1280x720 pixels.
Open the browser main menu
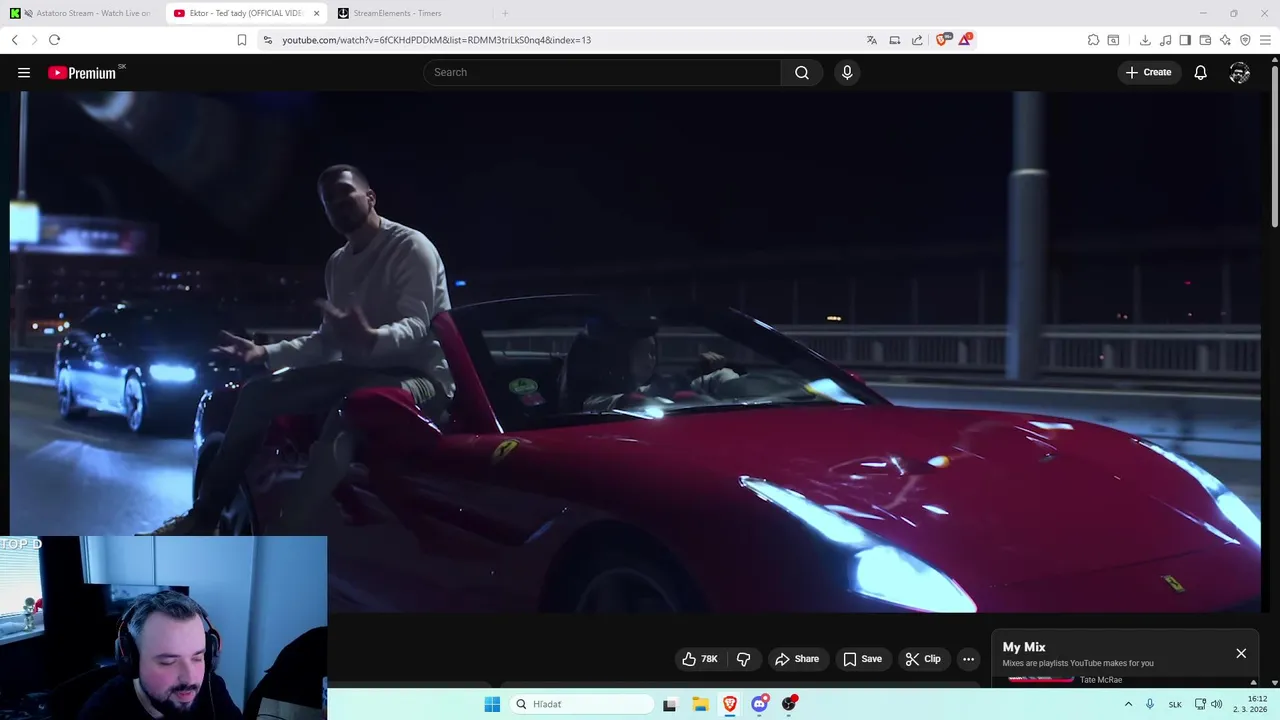pyautogui.click(x=1265, y=40)
